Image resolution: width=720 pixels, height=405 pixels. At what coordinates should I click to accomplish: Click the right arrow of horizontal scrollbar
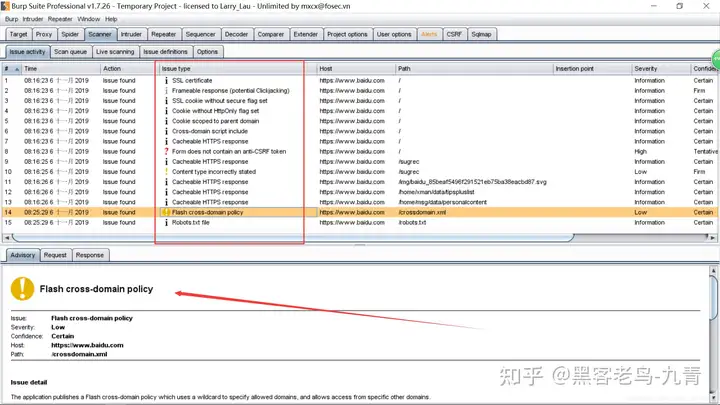pos(712,237)
